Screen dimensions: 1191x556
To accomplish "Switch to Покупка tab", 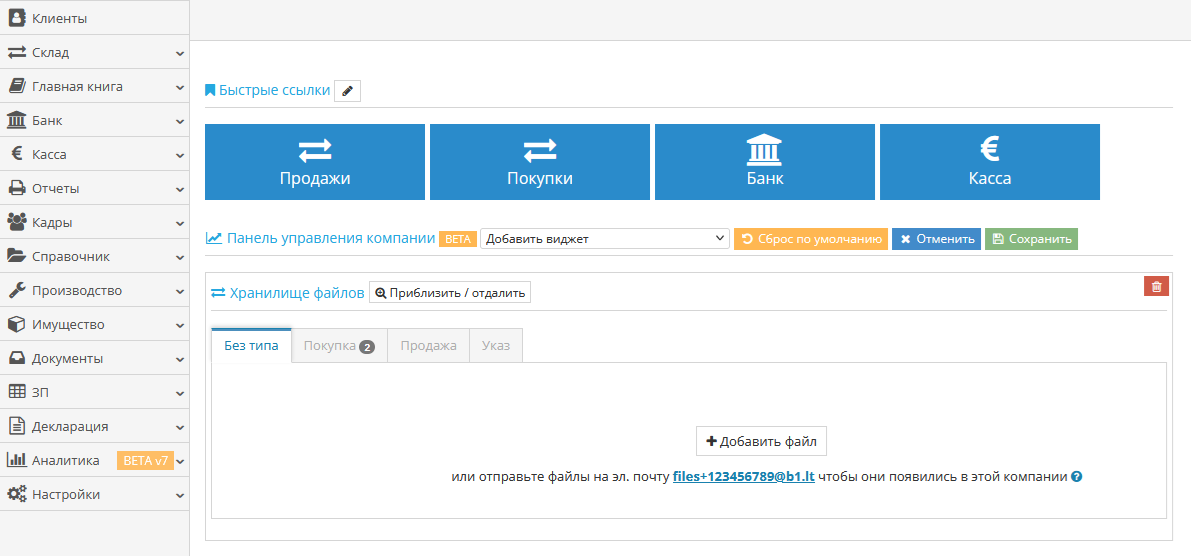I will coord(338,345).
